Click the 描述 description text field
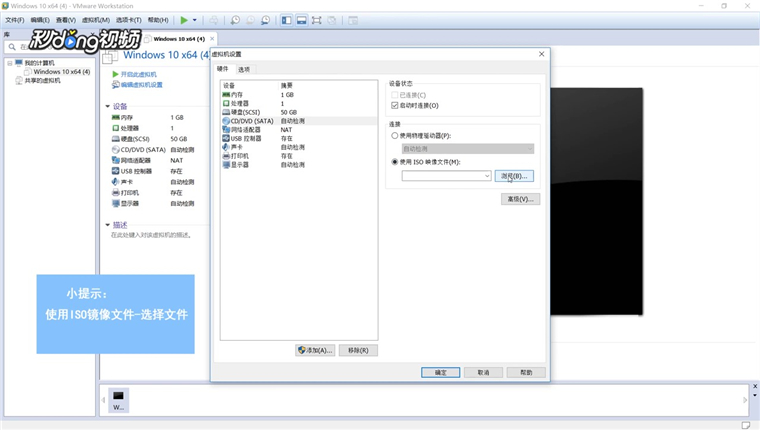The image size is (760, 430). tap(151, 235)
